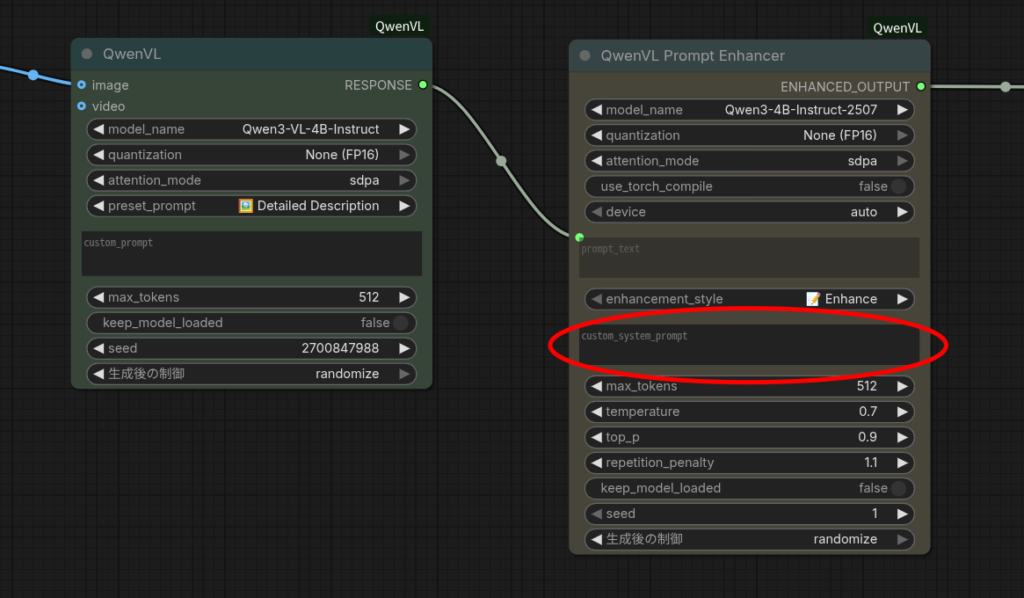Viewport: 1024px width, 598px height.
Task: Click the collapse dot on QwenVL node
Action: [x=87, y=54]
